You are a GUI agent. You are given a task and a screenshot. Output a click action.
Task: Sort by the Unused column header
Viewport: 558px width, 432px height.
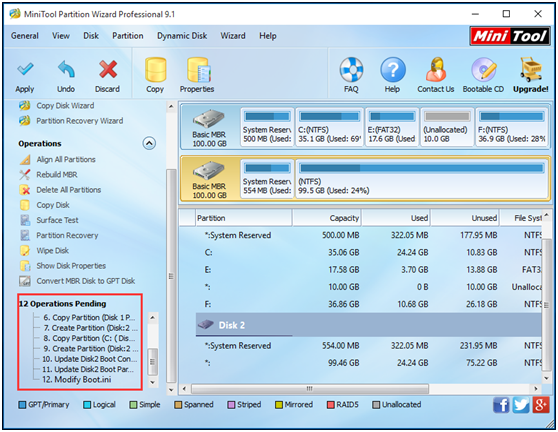tap(465, 218)
